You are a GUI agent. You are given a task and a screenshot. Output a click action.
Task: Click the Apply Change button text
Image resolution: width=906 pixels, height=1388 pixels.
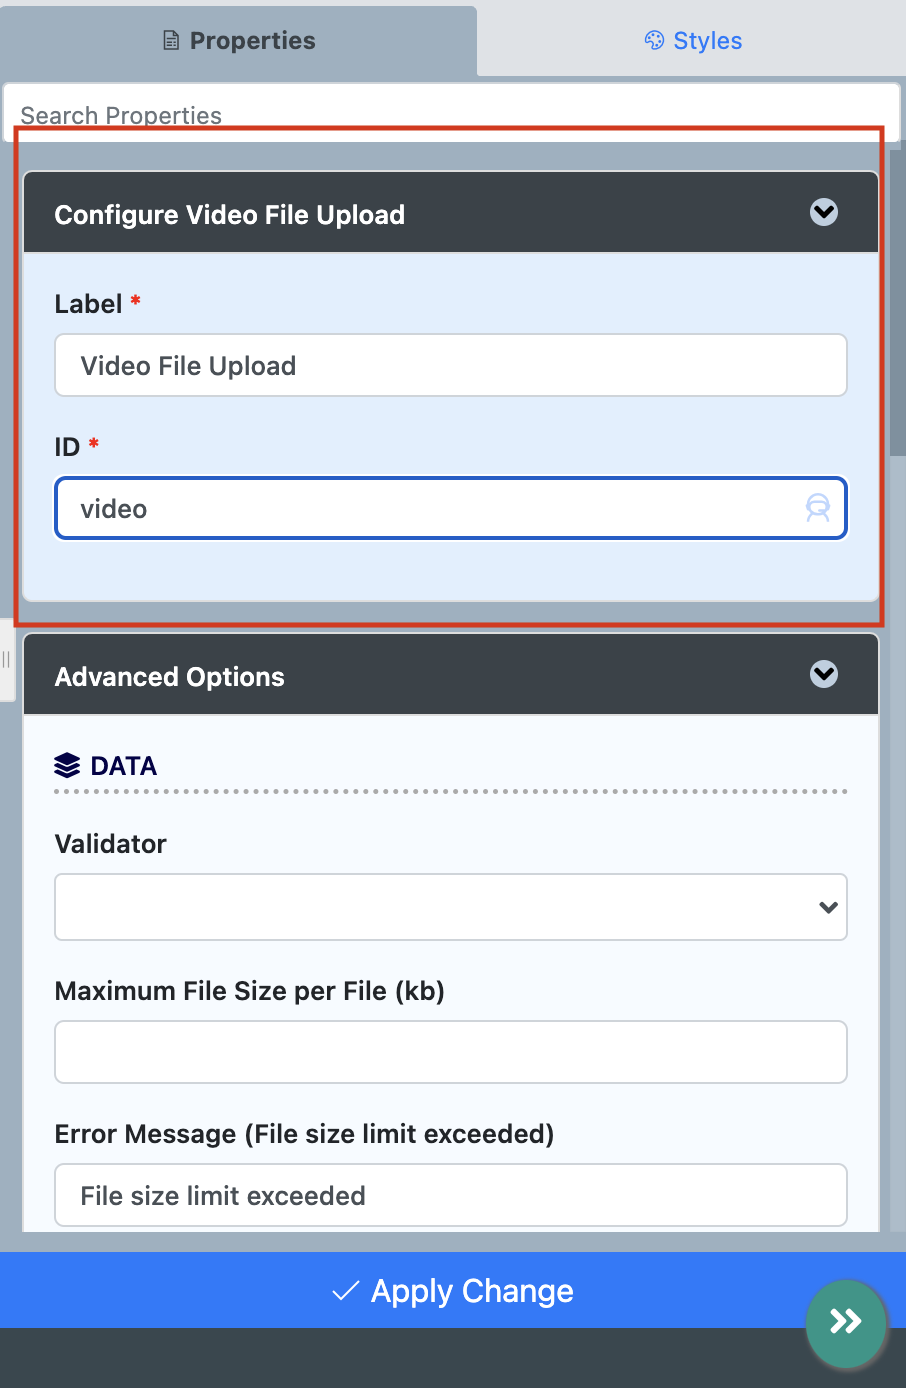[x=472, y=1291]
